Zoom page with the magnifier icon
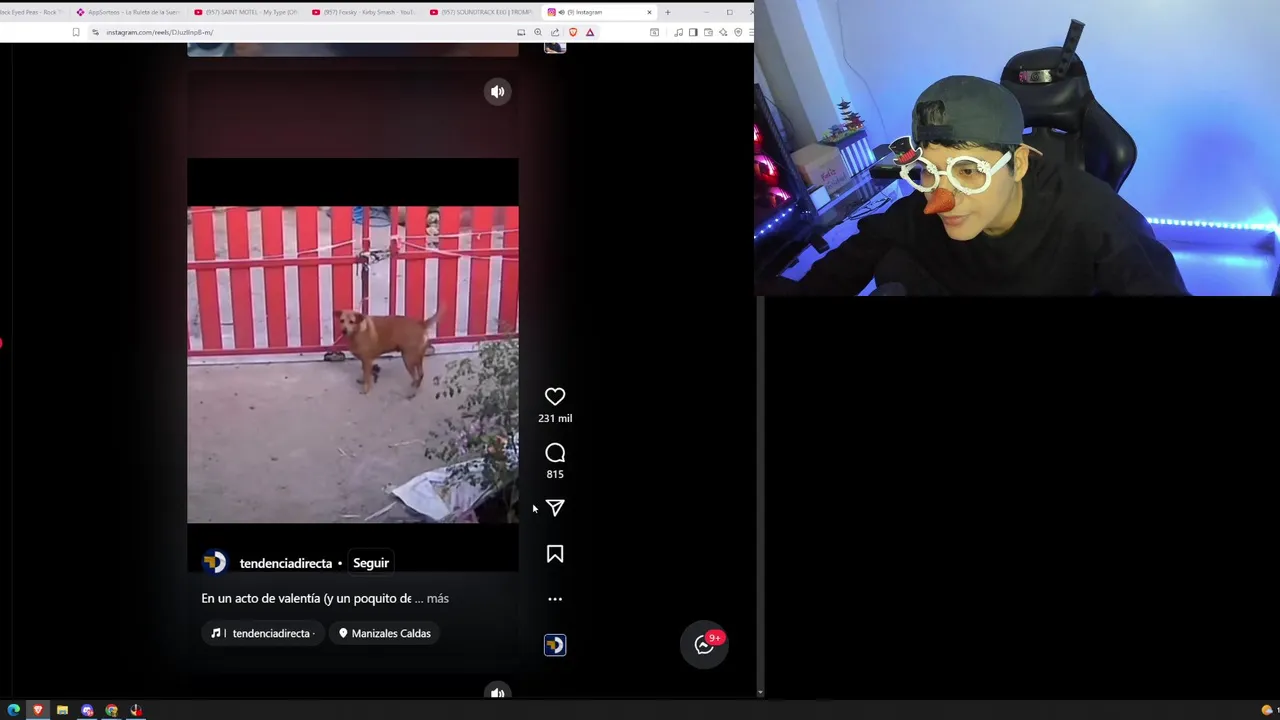This screenshot has width=1280, height=720. pos(538,32)
